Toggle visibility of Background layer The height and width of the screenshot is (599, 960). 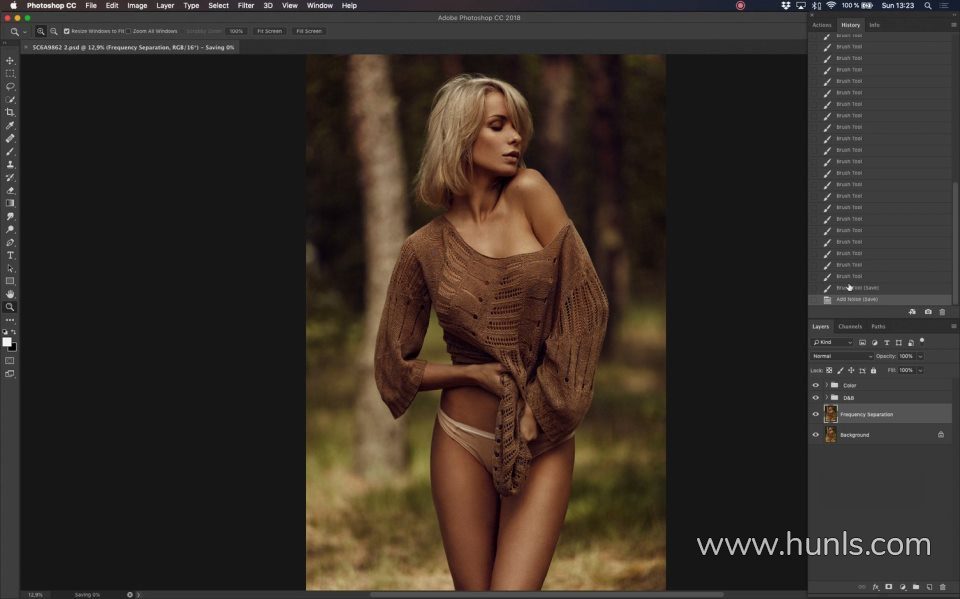click(x=815, y=435)
